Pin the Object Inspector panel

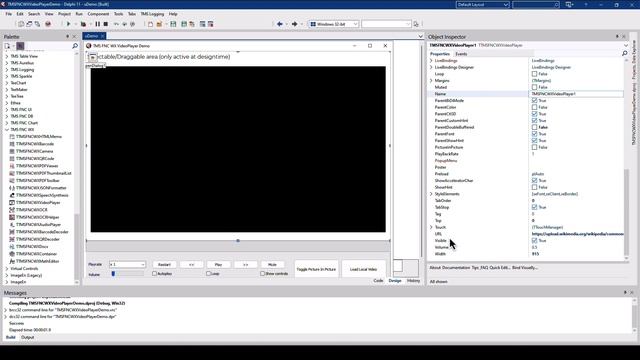617,36
